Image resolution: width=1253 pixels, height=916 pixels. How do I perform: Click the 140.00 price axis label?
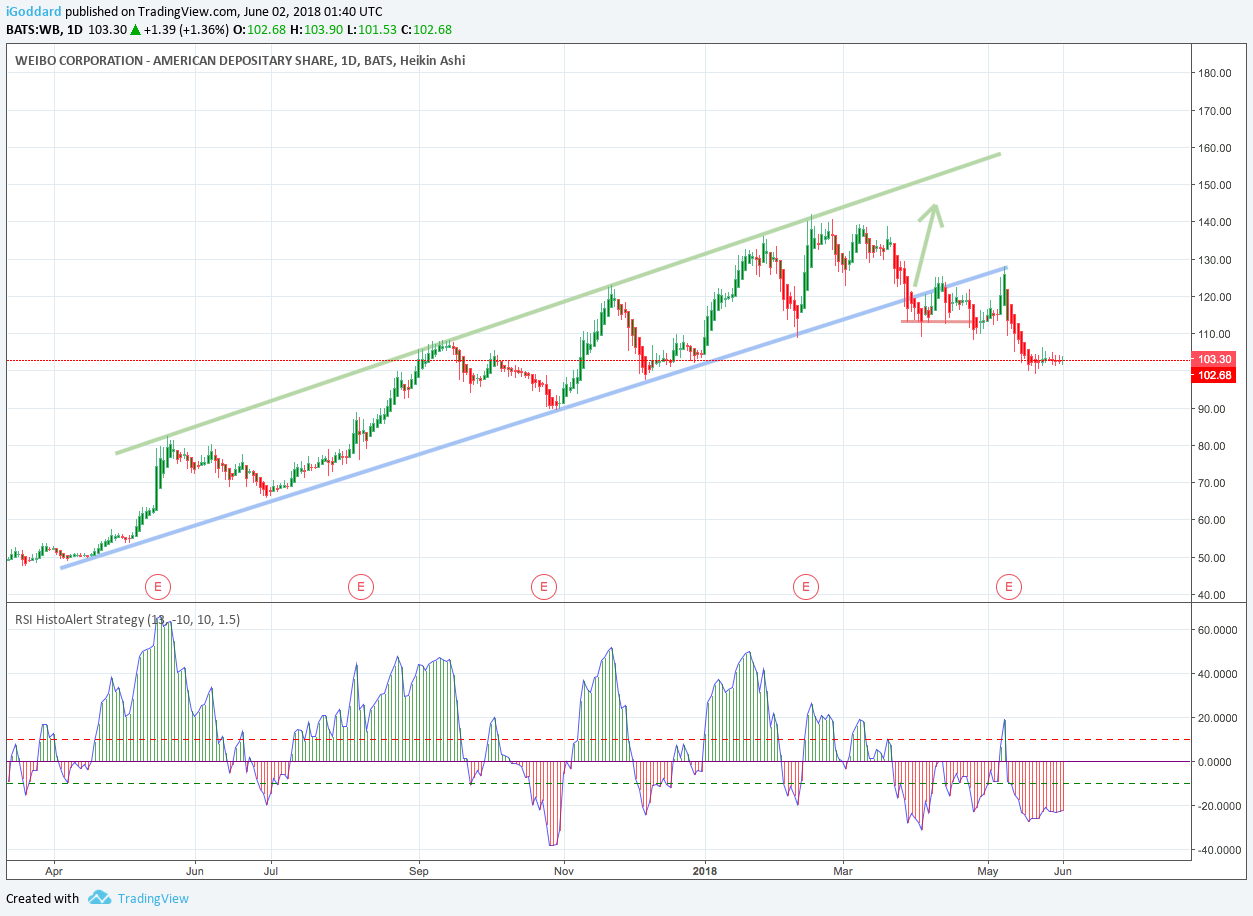tap(1213, 222)
